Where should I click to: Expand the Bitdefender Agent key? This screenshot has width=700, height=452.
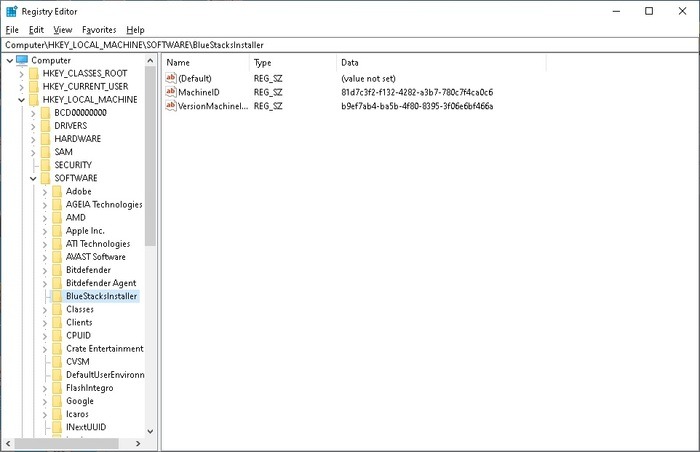pyautogui.click(x=44, y=283)
